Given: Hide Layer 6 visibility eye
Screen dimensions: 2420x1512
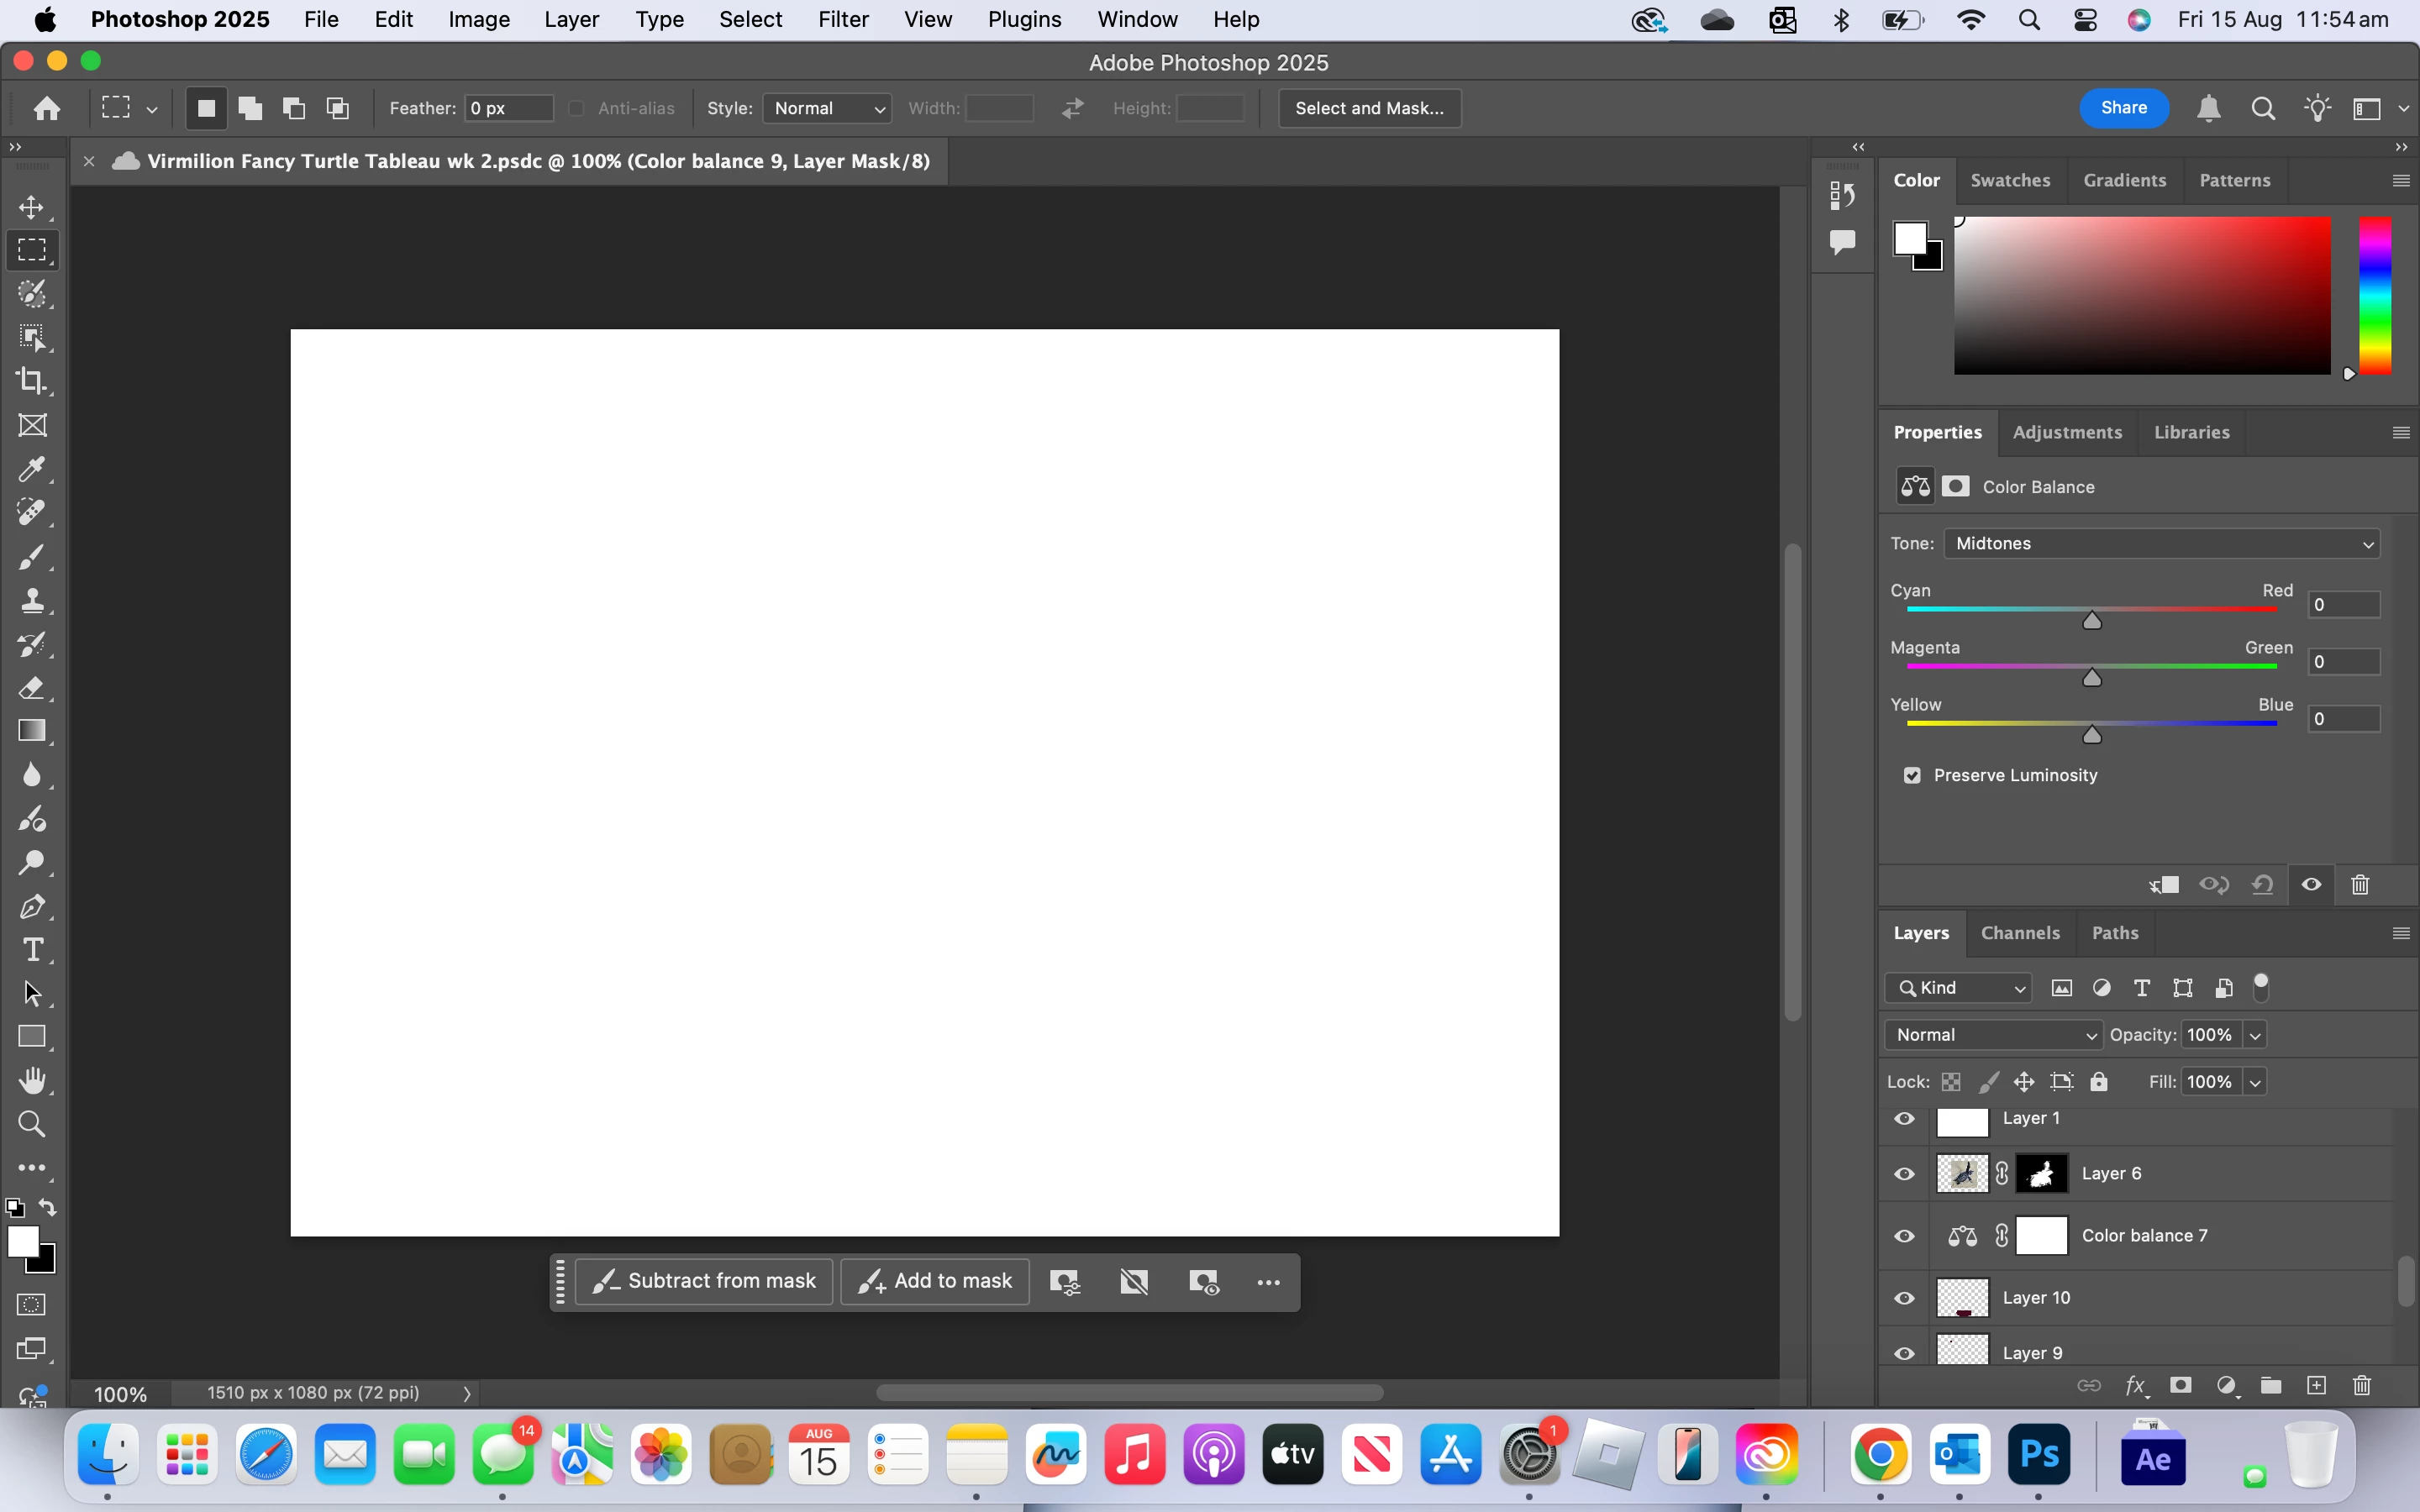Looking at the screenshot, I should (1904, 1174).
